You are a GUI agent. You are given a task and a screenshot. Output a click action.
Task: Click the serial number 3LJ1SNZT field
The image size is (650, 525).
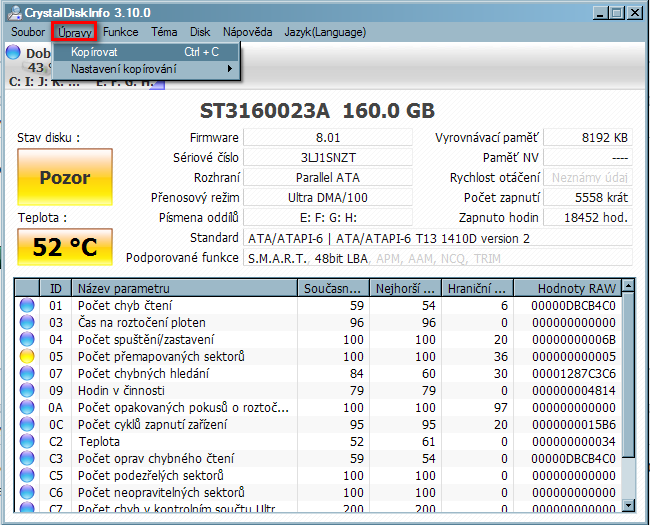coord(327,158)
